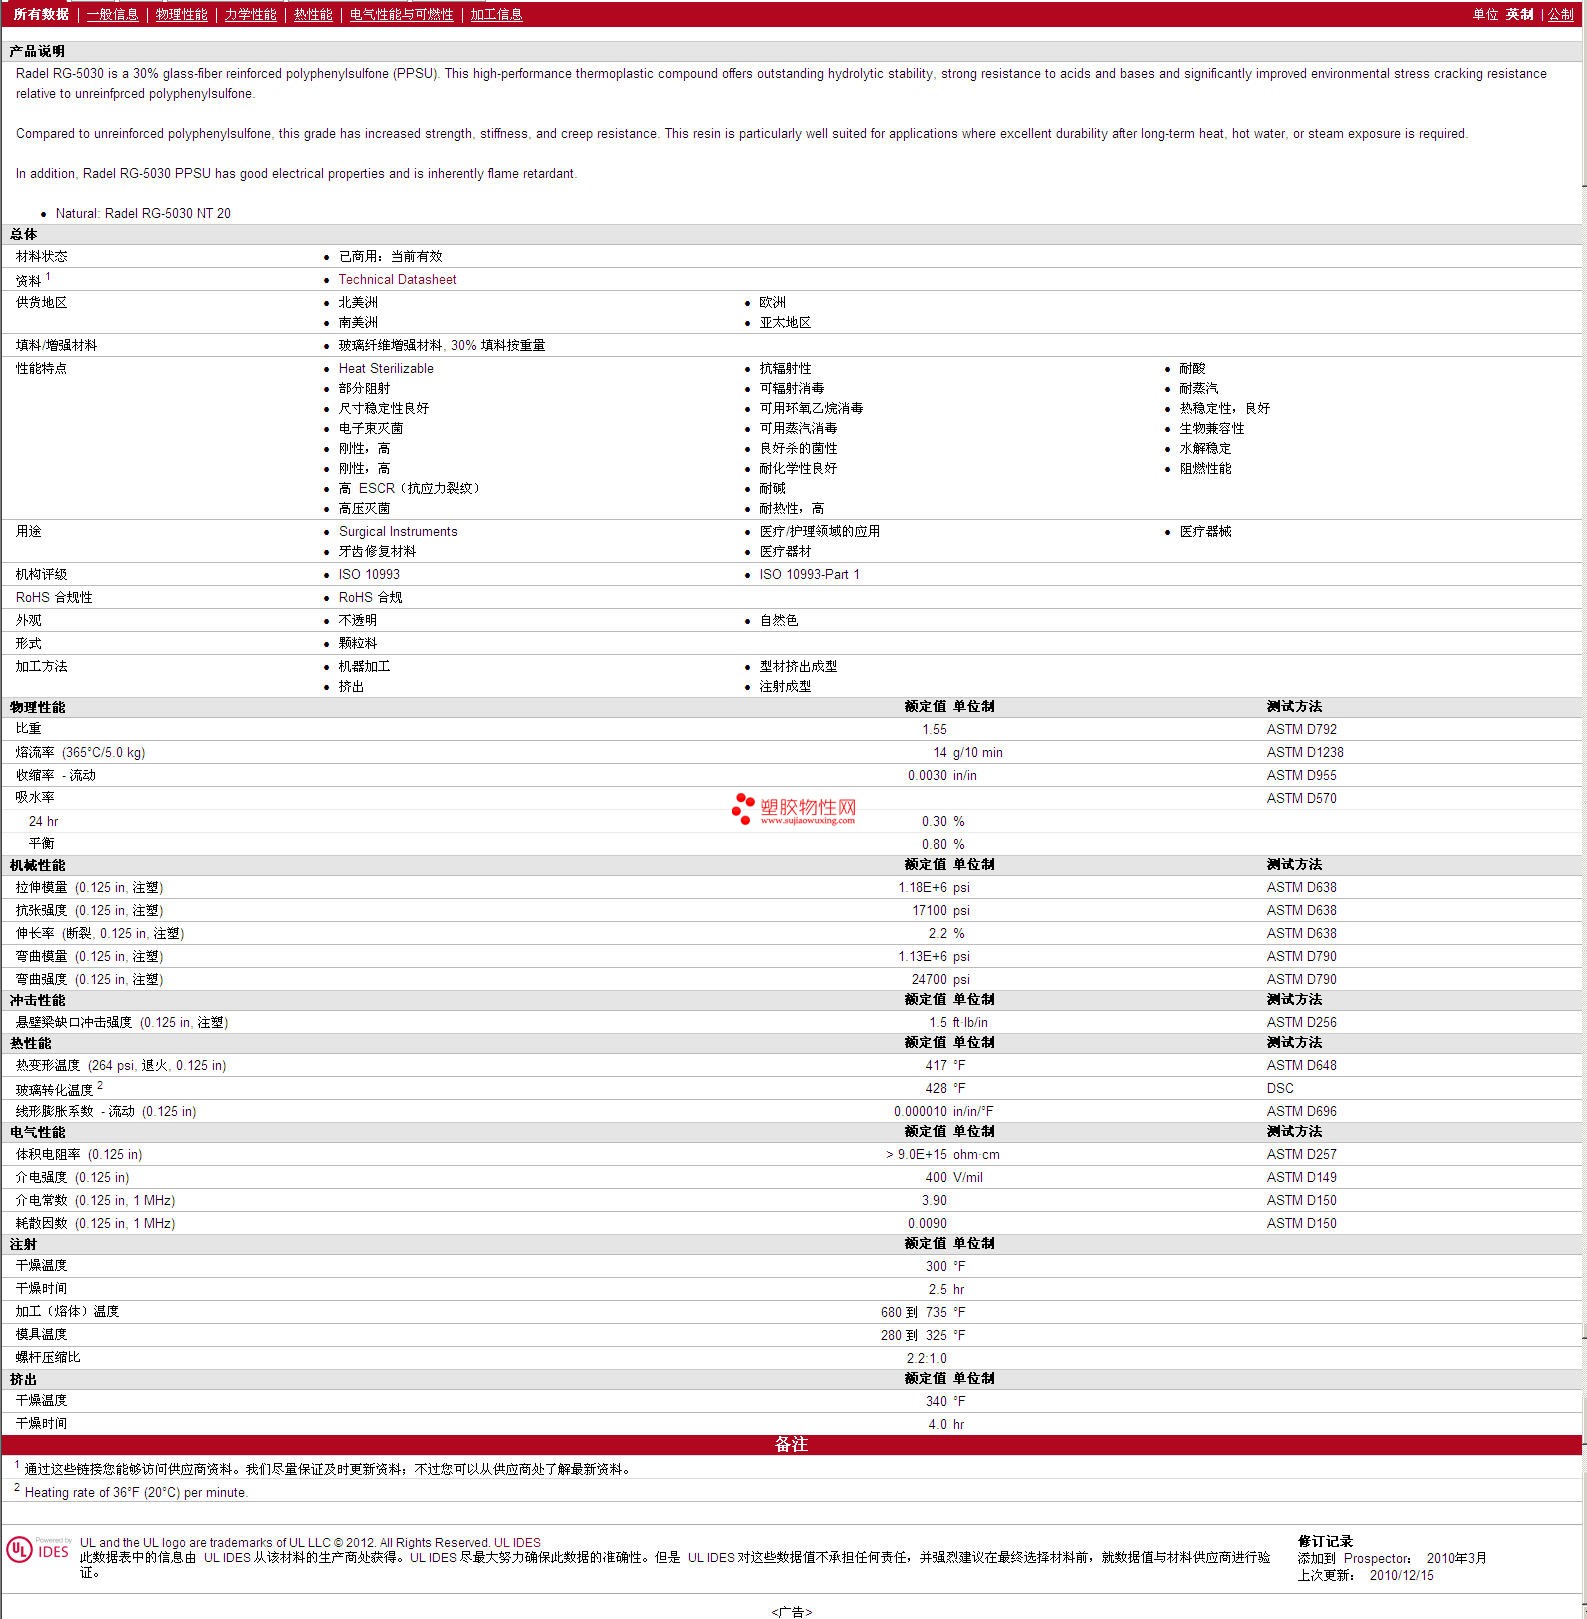Go to the 力学性能 tab

click(x=250, y=14)
